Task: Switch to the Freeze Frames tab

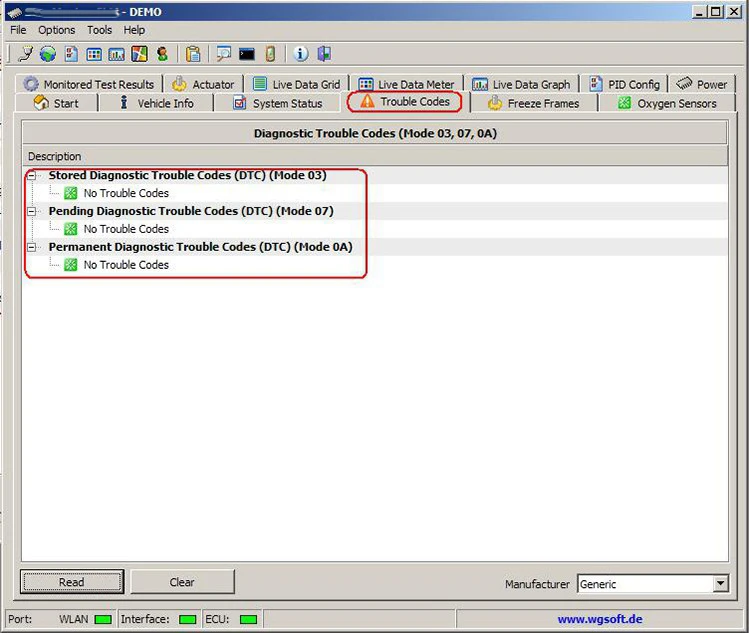Action: [534, 103]
